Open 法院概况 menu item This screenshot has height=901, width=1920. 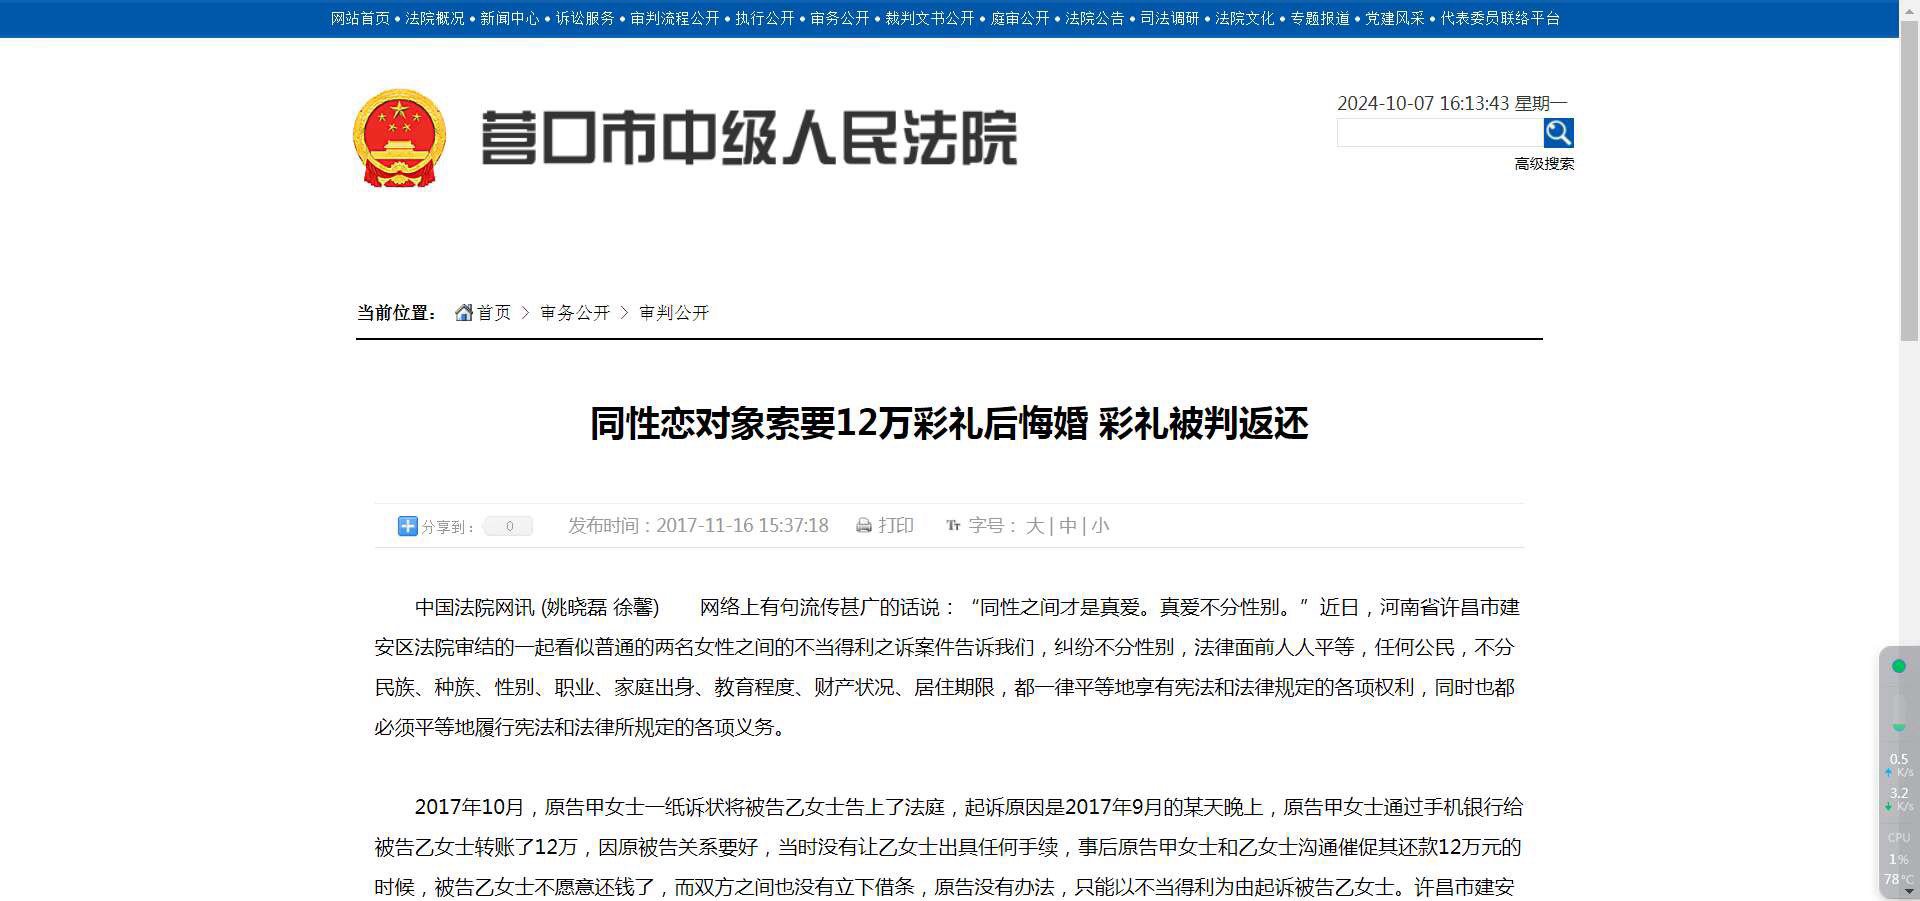(x=435, y=18)
